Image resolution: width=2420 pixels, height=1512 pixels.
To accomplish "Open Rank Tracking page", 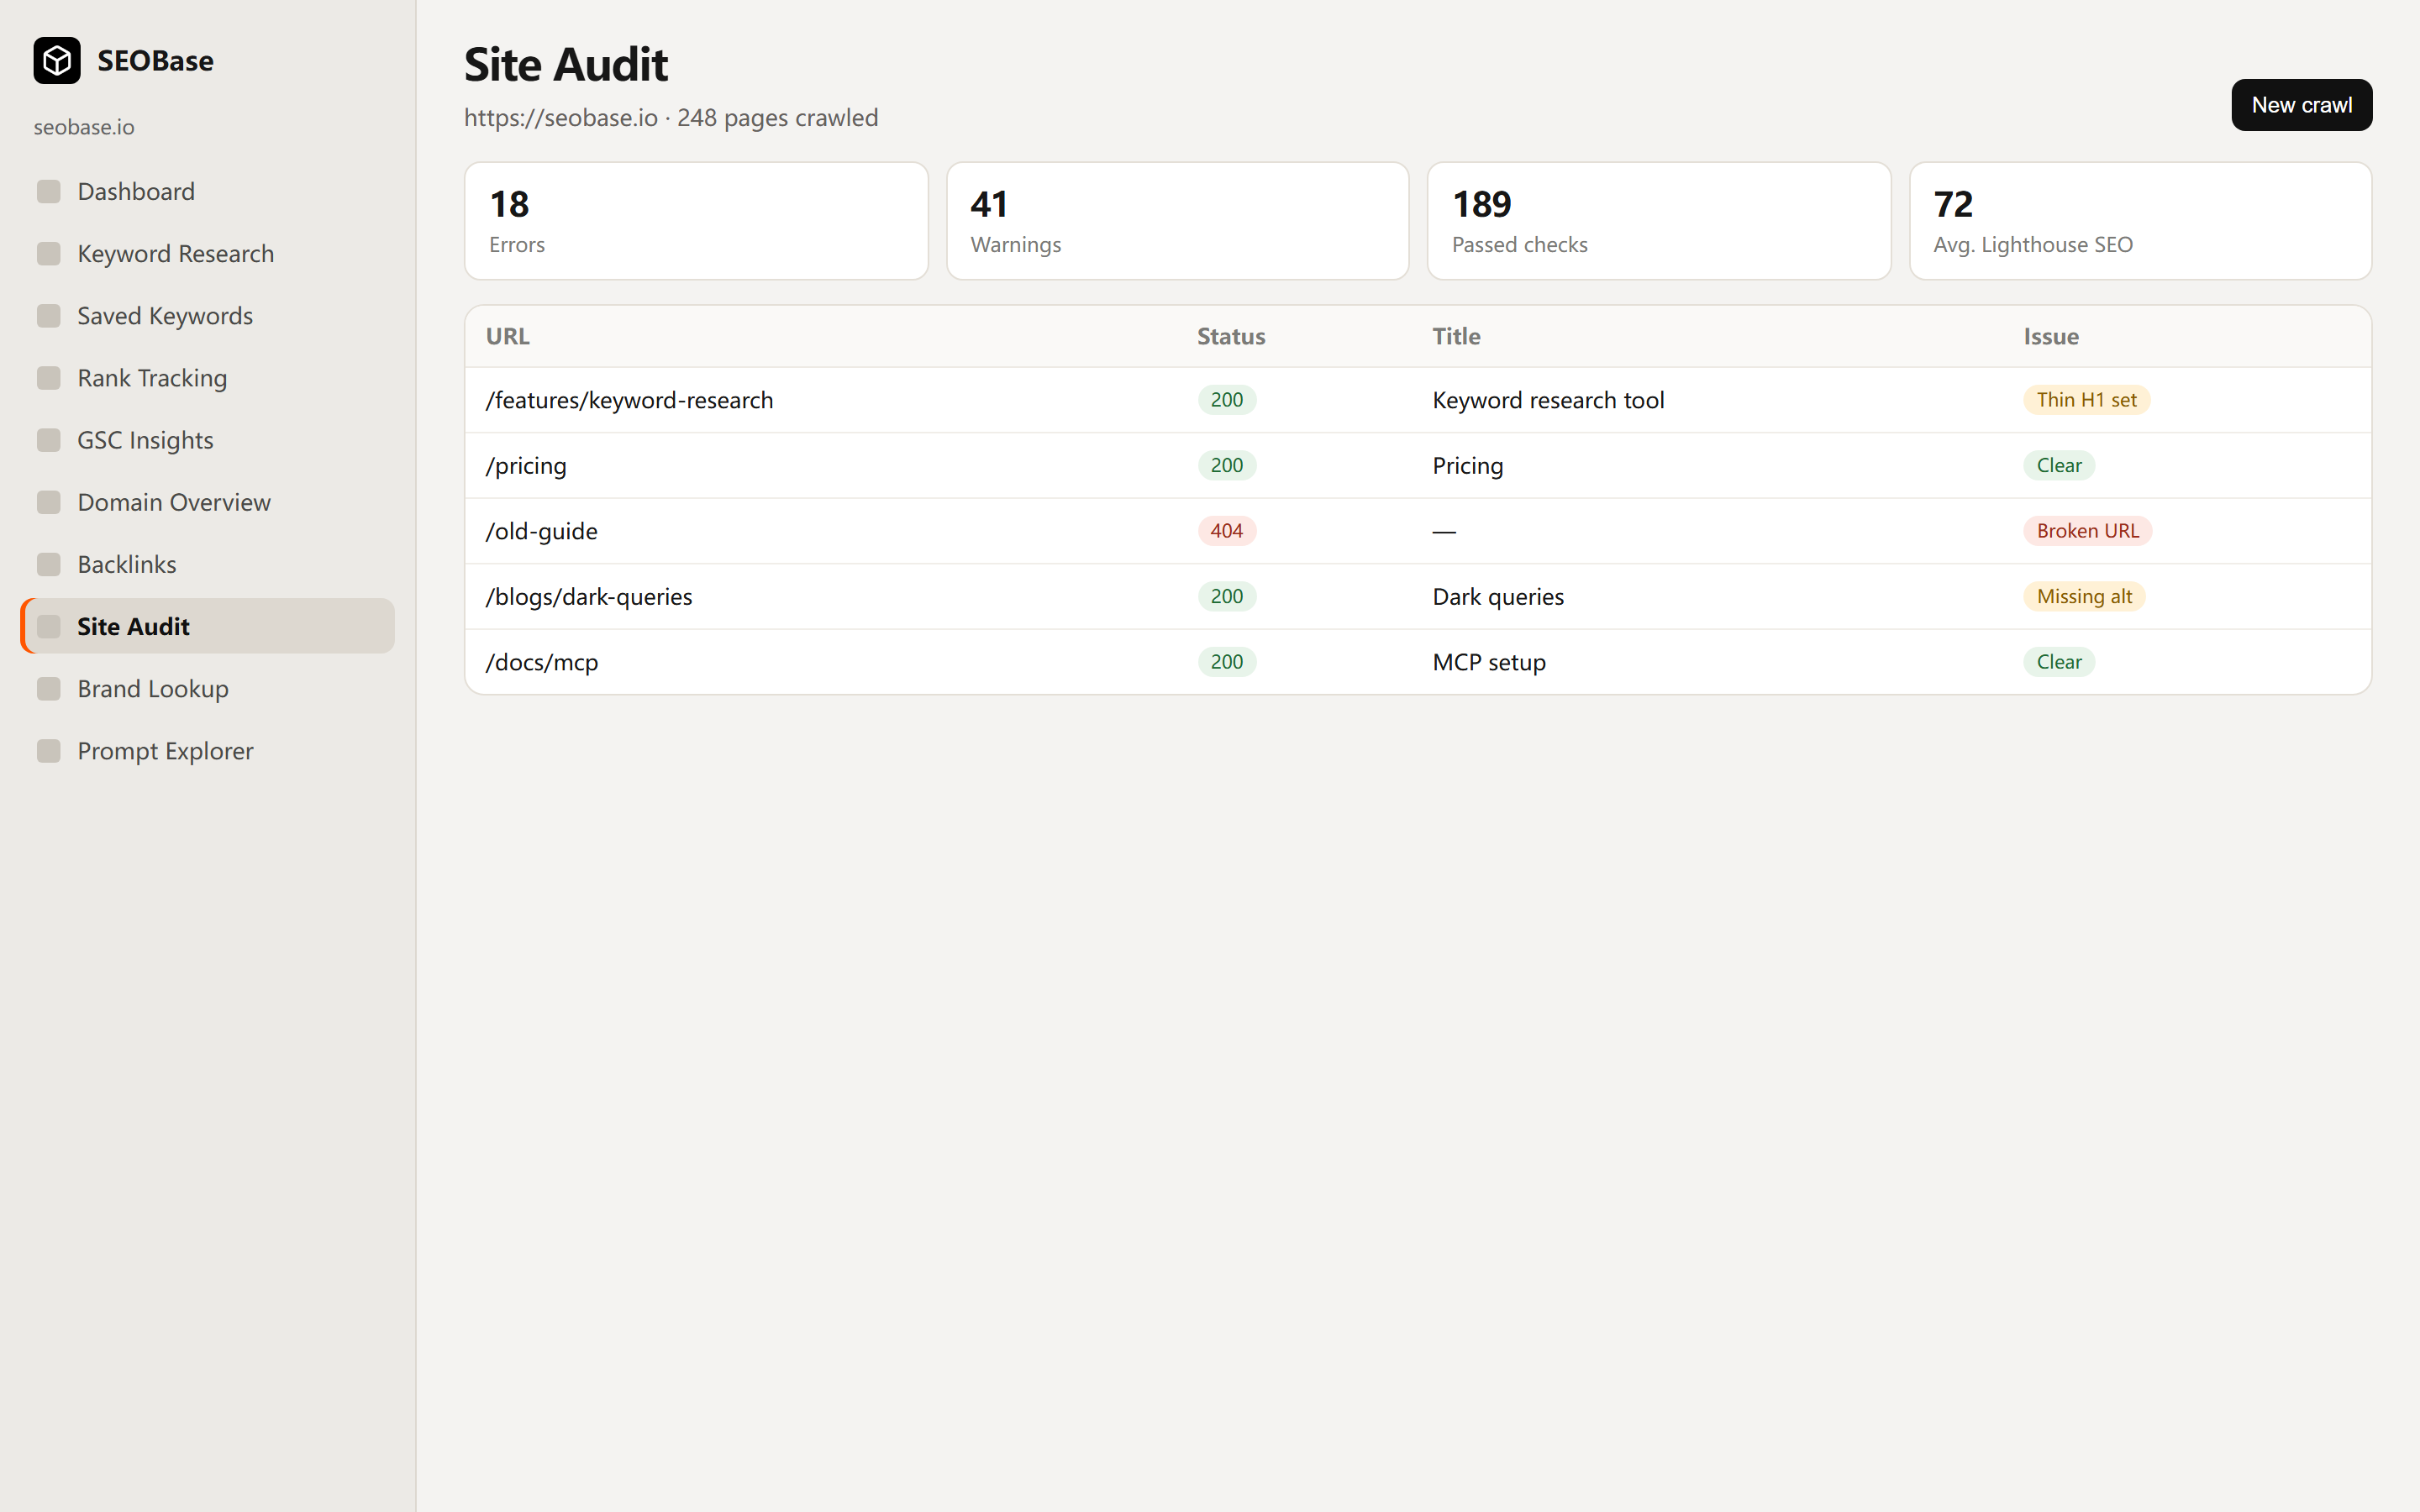I will click(208, 378).
